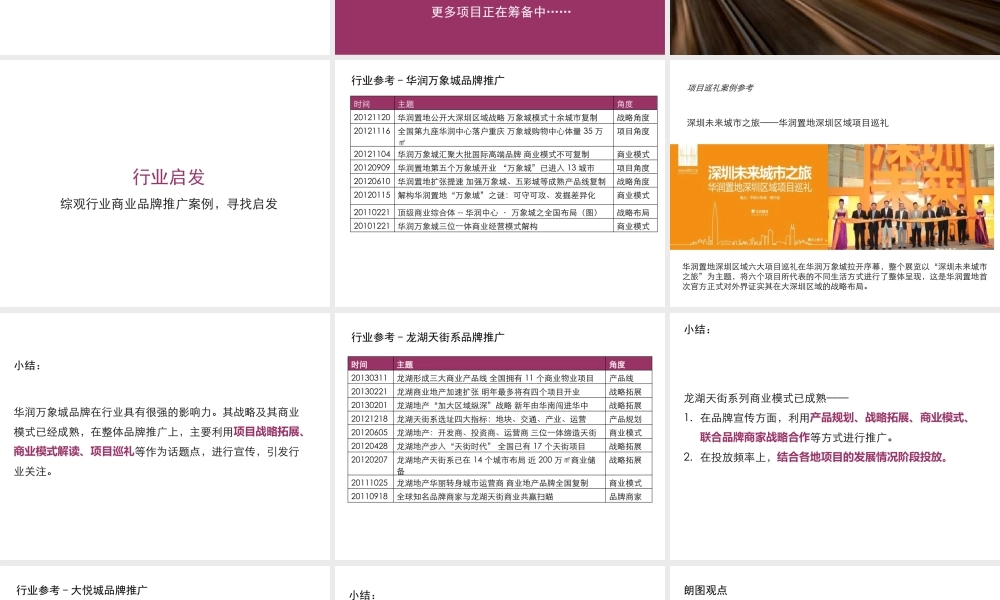Click the row dated 20130221 in 龙湖 table
1000x600 pixels.
[x=500, y=391]
